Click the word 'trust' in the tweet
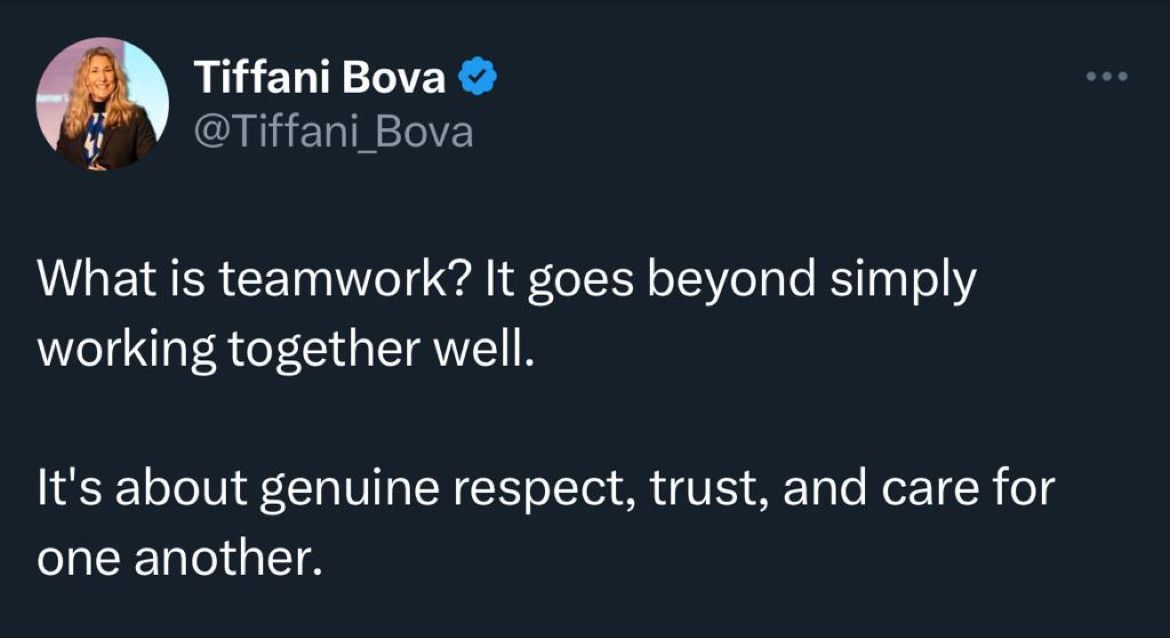This screenshot has height=638, width=1170. (x=698, y=489)
